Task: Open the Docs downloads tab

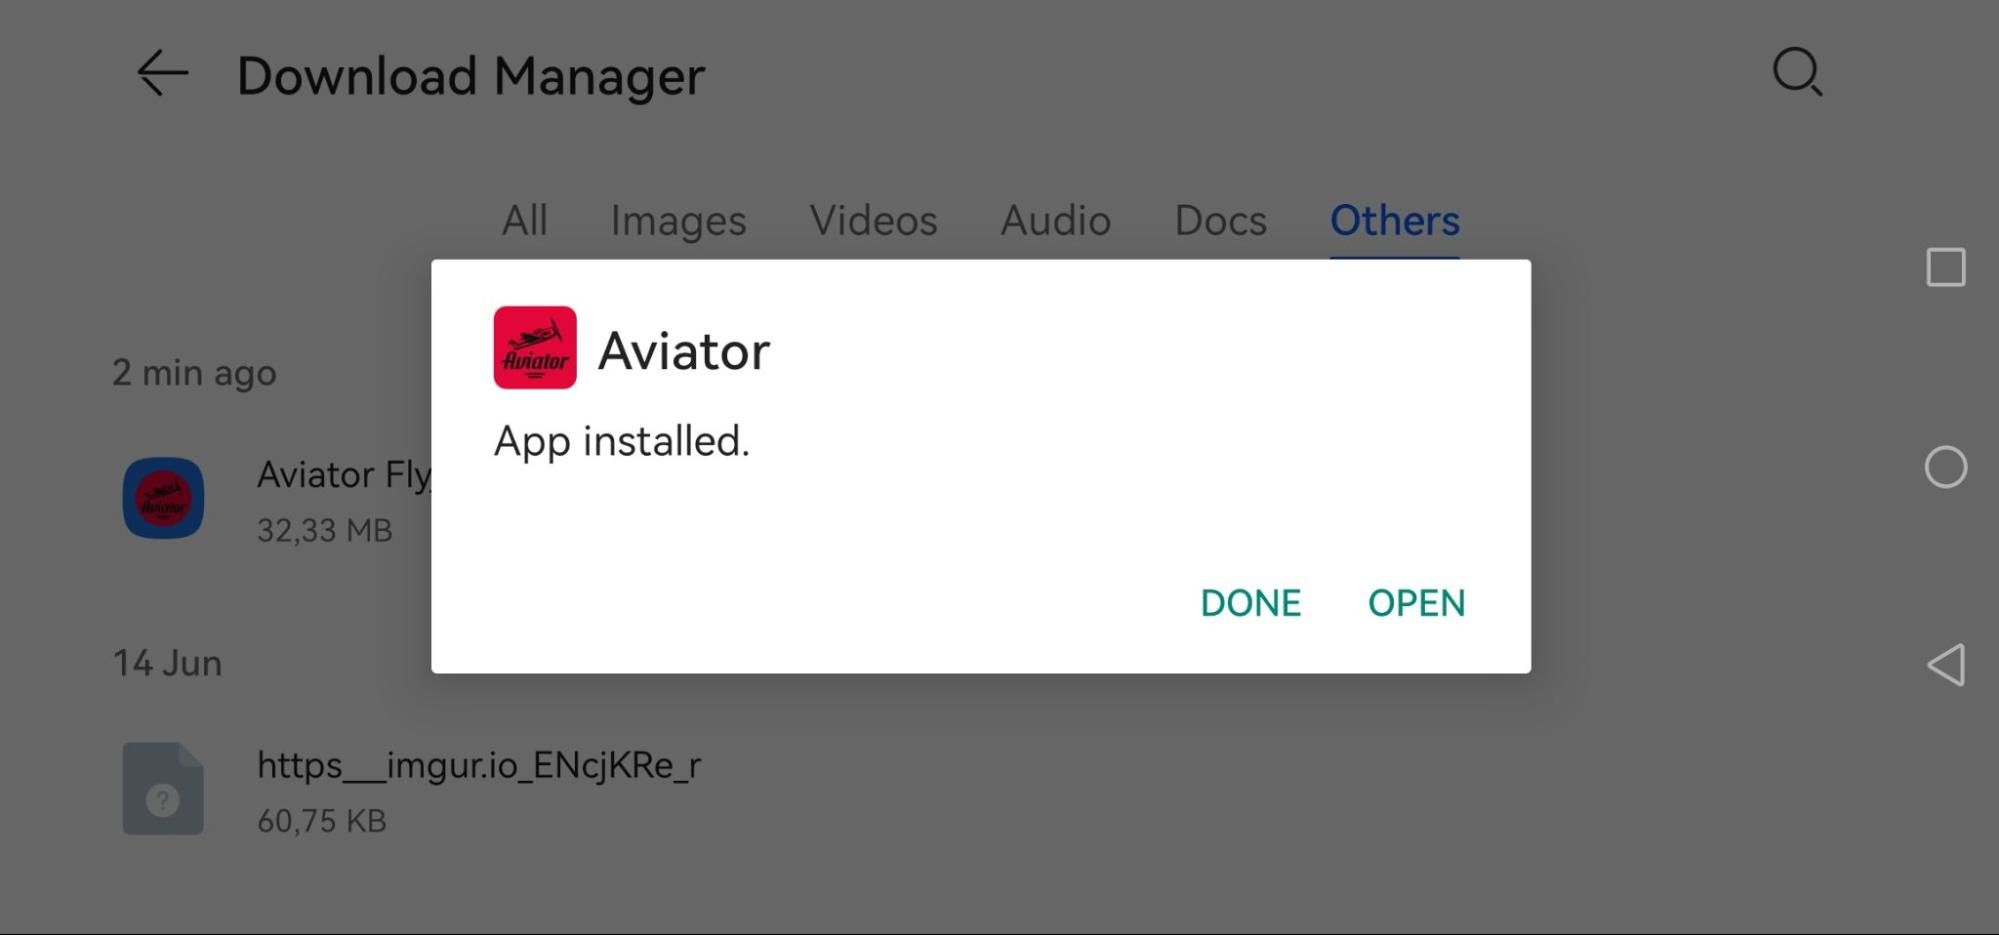Action: coord(1219,220)
